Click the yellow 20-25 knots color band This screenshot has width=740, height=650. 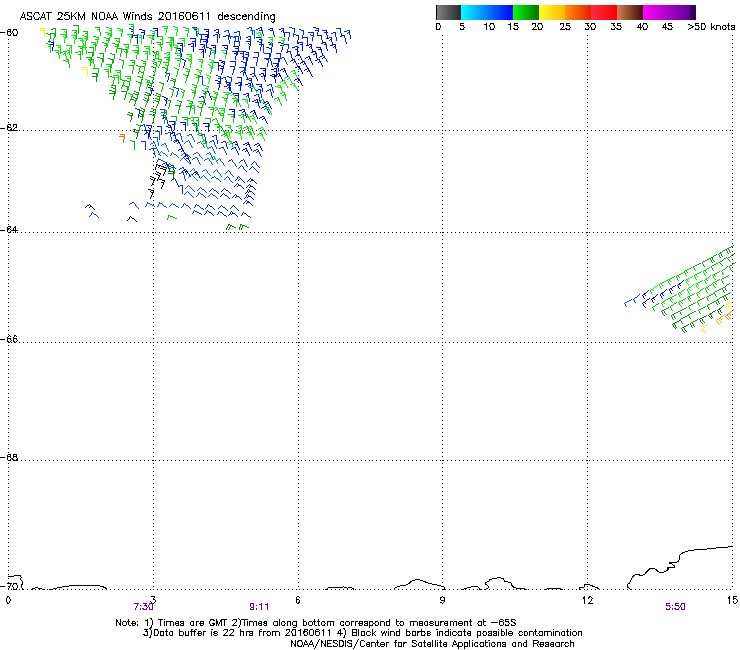pyautogui.click(x=552, y=12)
